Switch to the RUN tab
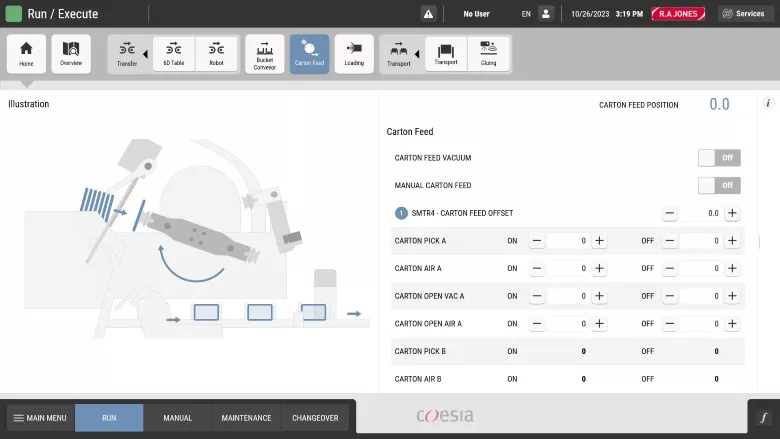780x439 pixels. pos(109,418)
